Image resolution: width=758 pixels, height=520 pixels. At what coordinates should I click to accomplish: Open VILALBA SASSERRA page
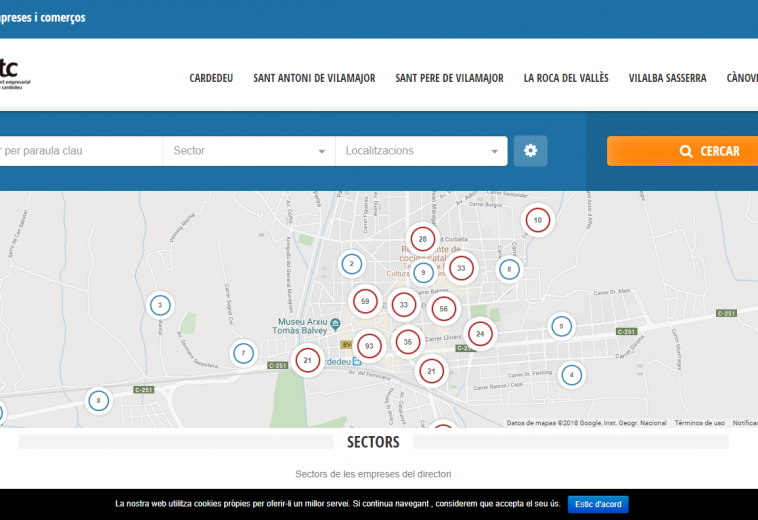pyautogui.click(x=667, y=78)
